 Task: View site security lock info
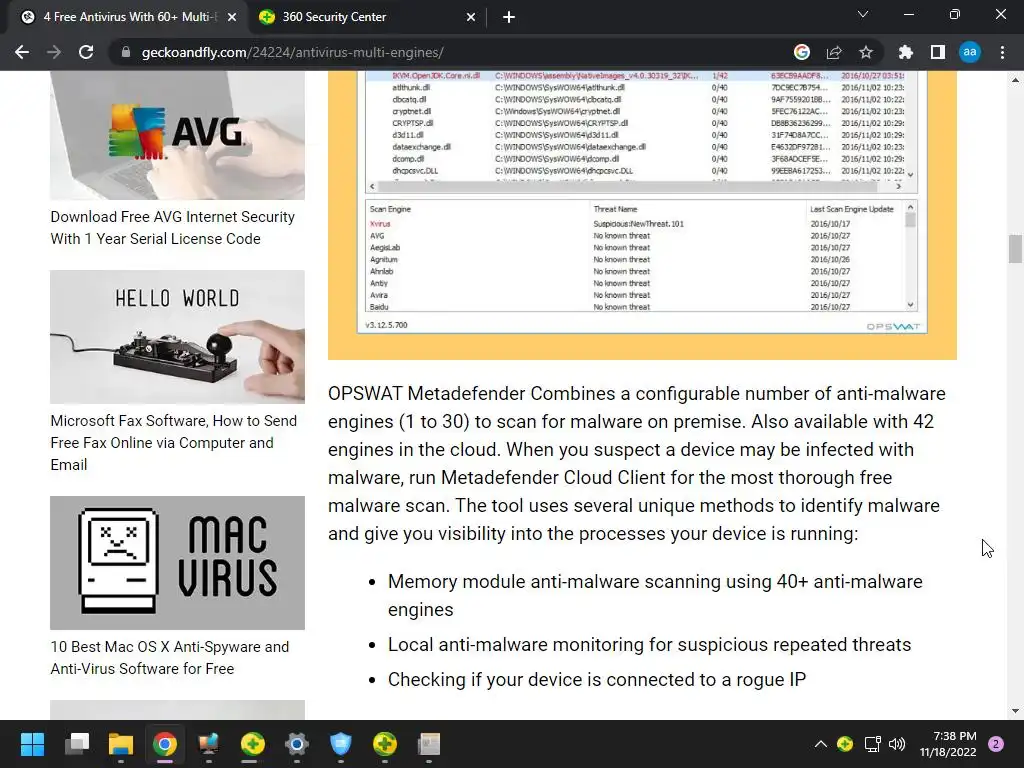coord(125,52)
